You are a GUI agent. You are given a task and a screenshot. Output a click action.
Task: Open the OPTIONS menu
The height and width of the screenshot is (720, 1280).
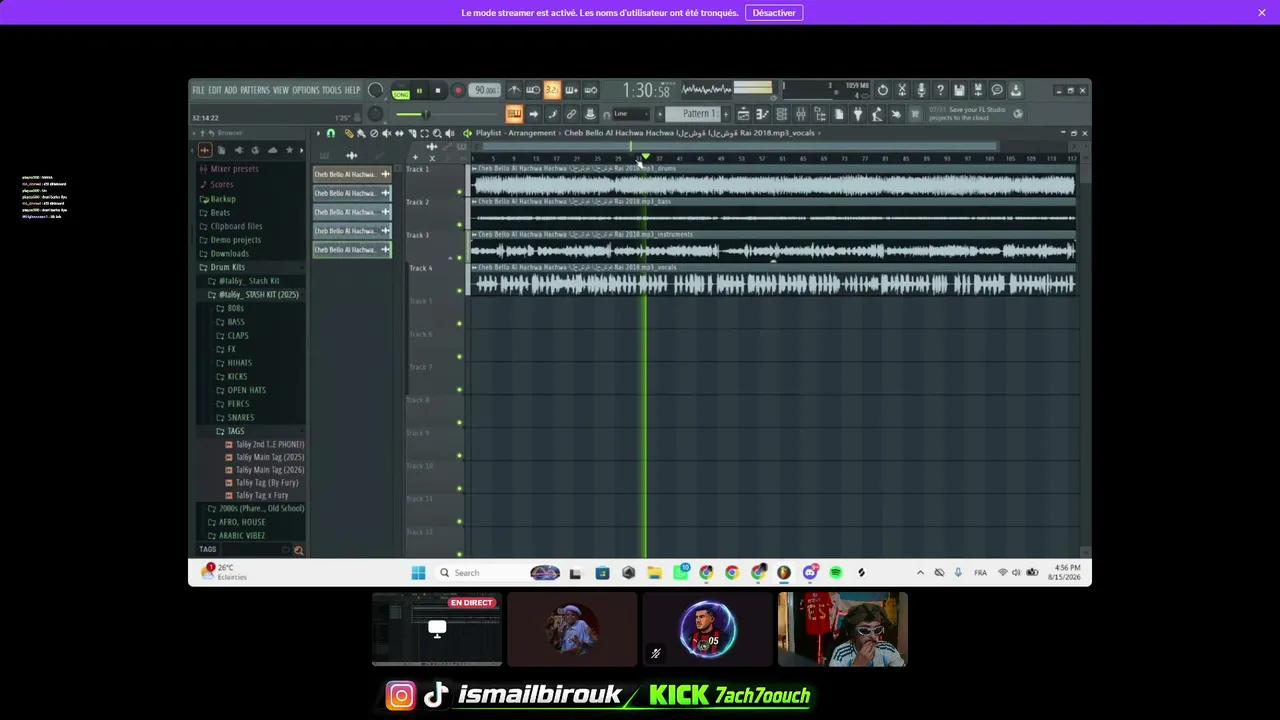tap(306, 90)
